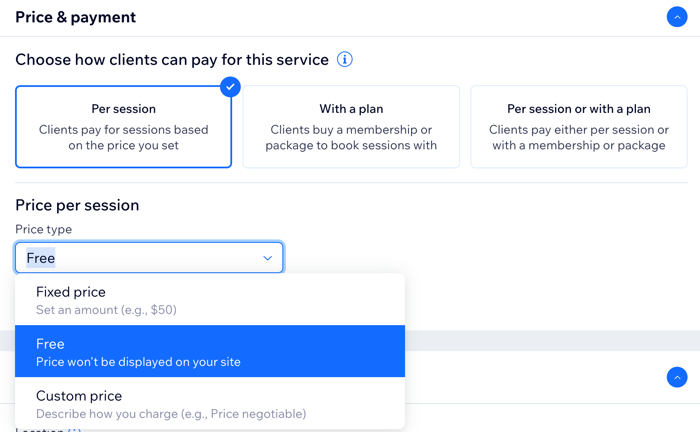Select Fixed price from the dropdown list
The height and width of the screenshot is (432, 700).
(210, 300)
